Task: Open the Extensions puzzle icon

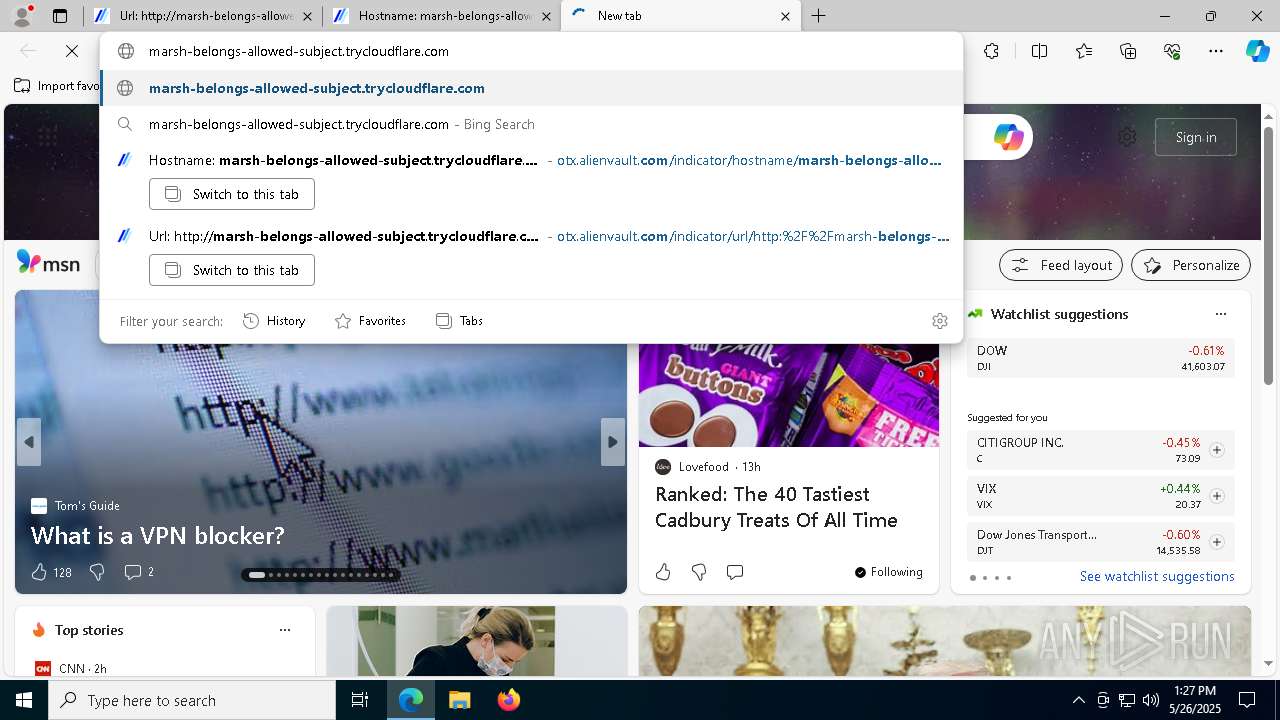Action: point(991,51)
